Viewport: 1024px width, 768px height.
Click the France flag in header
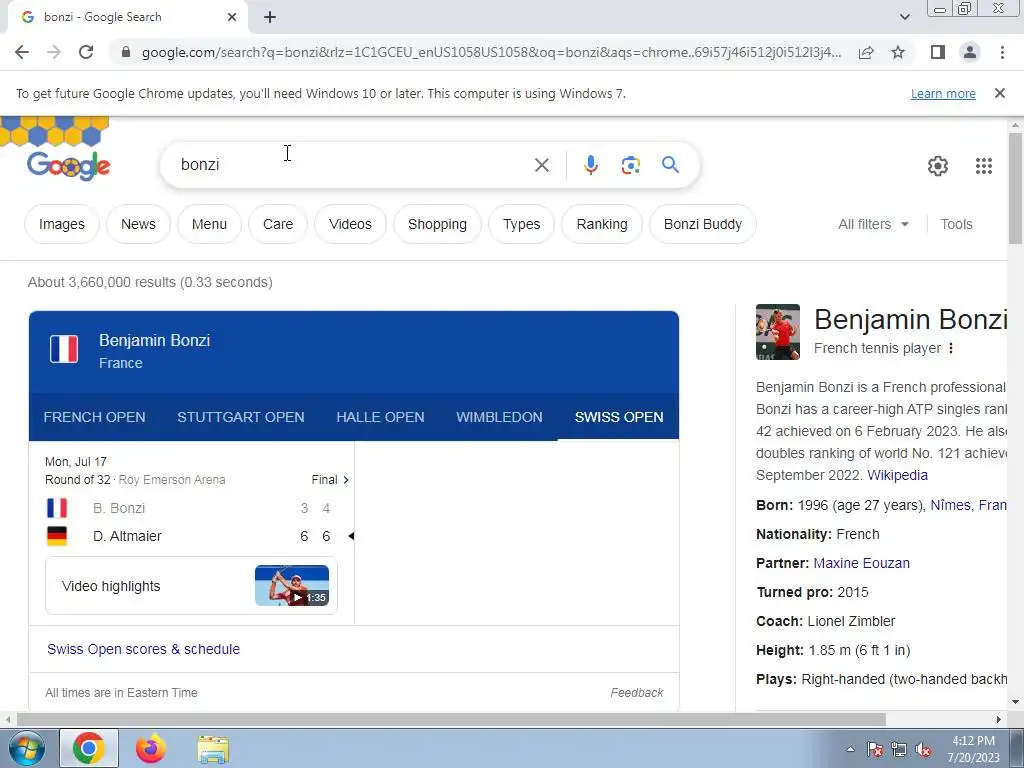[x=64, y=349]
